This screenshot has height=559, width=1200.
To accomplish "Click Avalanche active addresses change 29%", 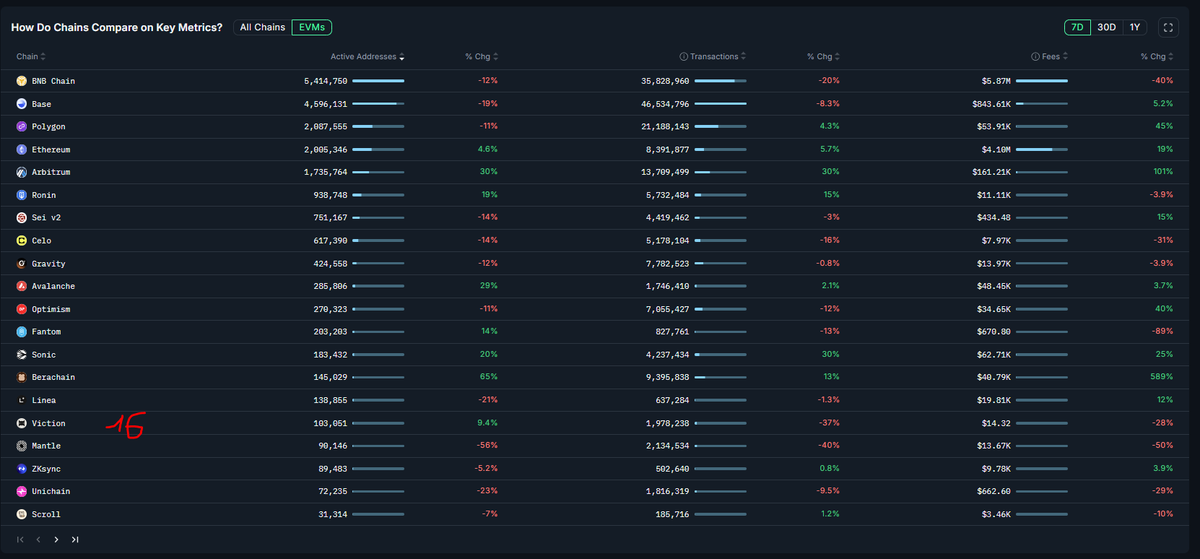I will click(x=490, y=286).
